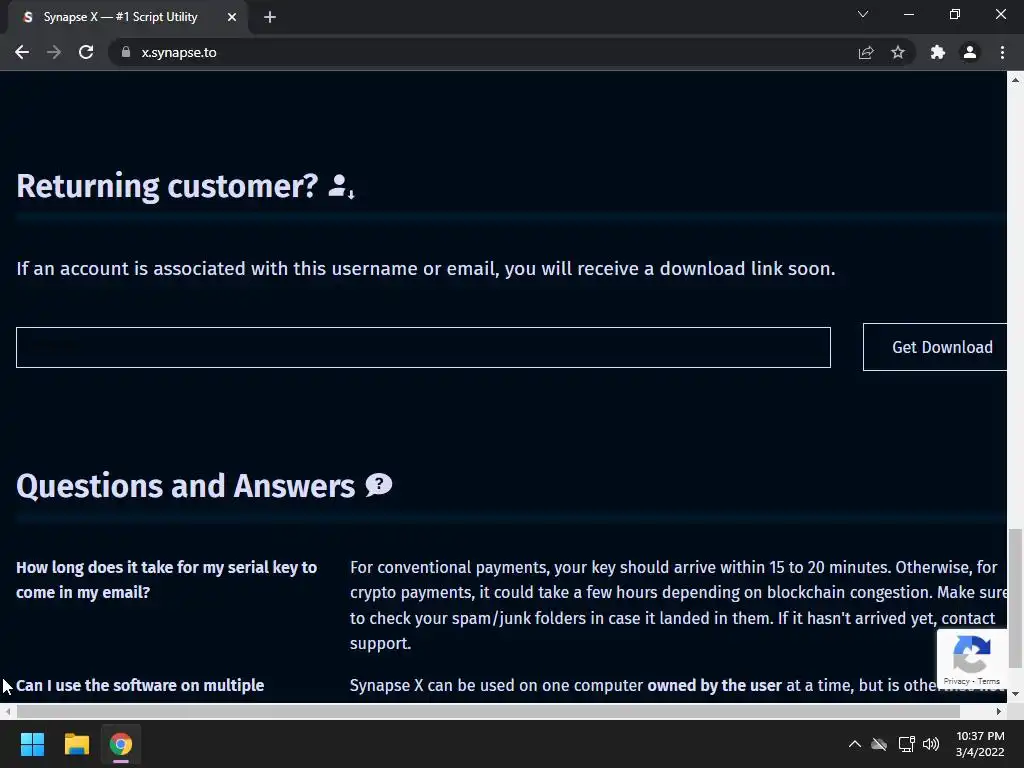The width and height of the screenshot is (1024, 768).
Task: Select the Synapse X — #1 Script Utility tab
Action: [120, 17]
